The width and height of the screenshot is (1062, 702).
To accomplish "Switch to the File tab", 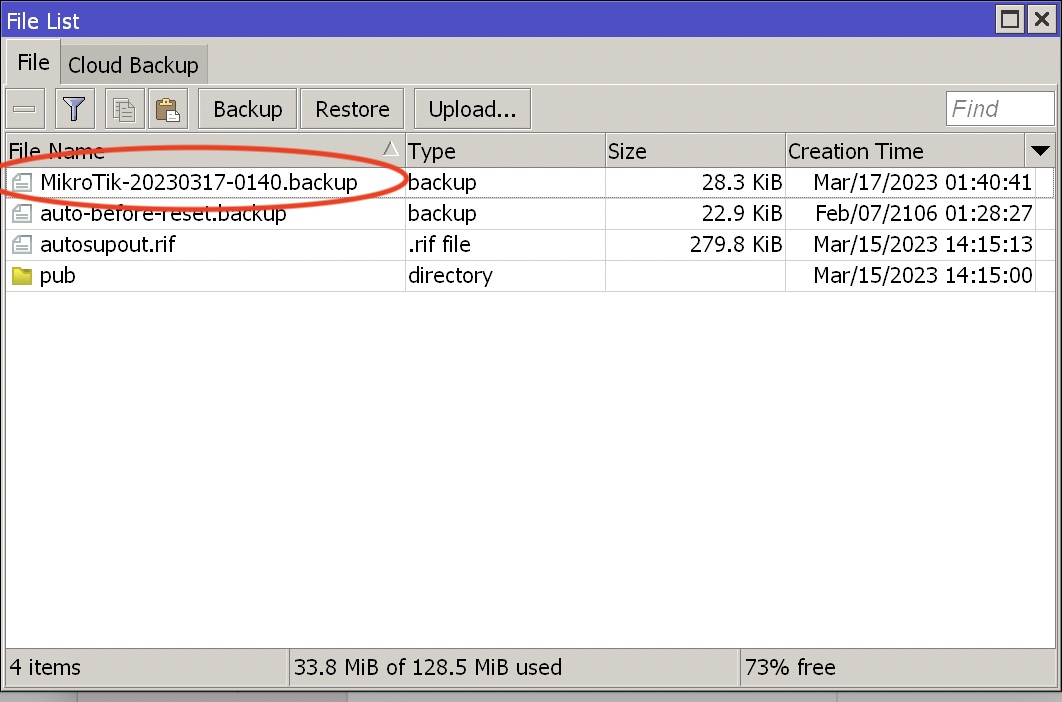I will coord(33,62).
